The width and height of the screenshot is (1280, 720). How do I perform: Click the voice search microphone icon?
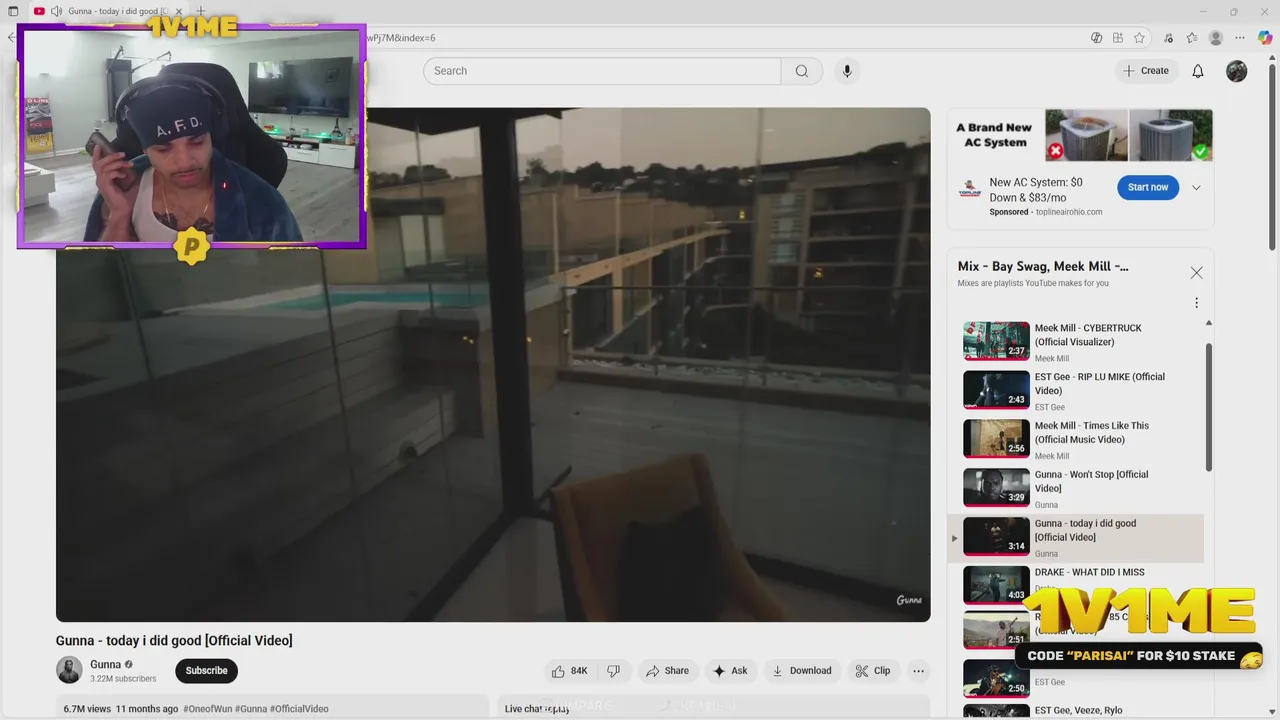point(847,71)
